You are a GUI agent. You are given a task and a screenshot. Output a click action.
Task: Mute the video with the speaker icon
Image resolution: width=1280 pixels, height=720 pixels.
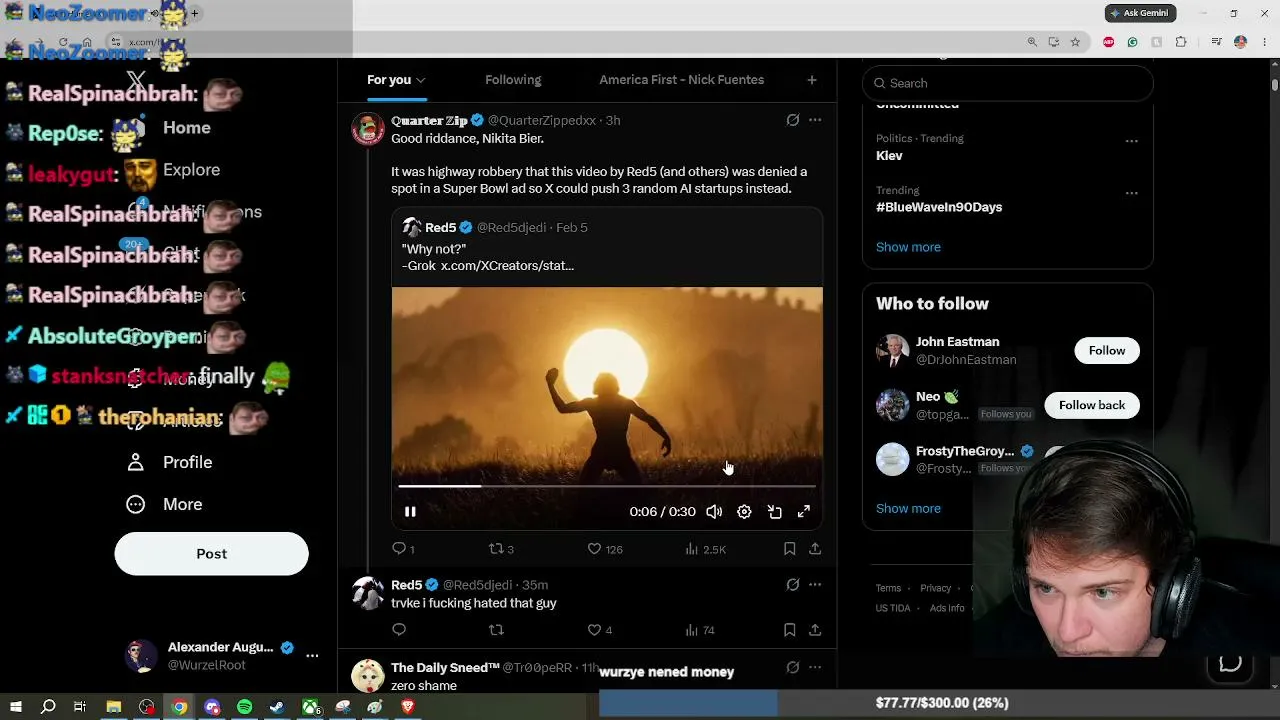click(x=714, y=511)
